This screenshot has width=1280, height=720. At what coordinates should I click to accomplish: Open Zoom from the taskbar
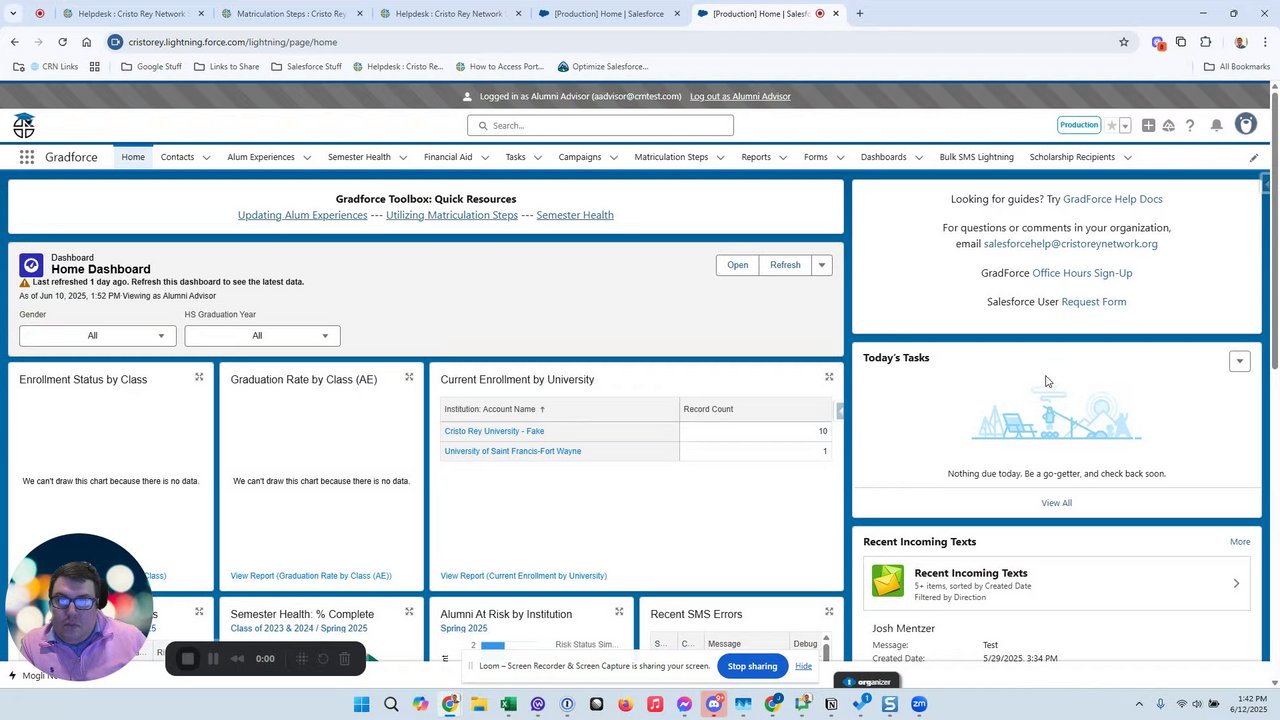pyautogui.click(x=919, y=705)
